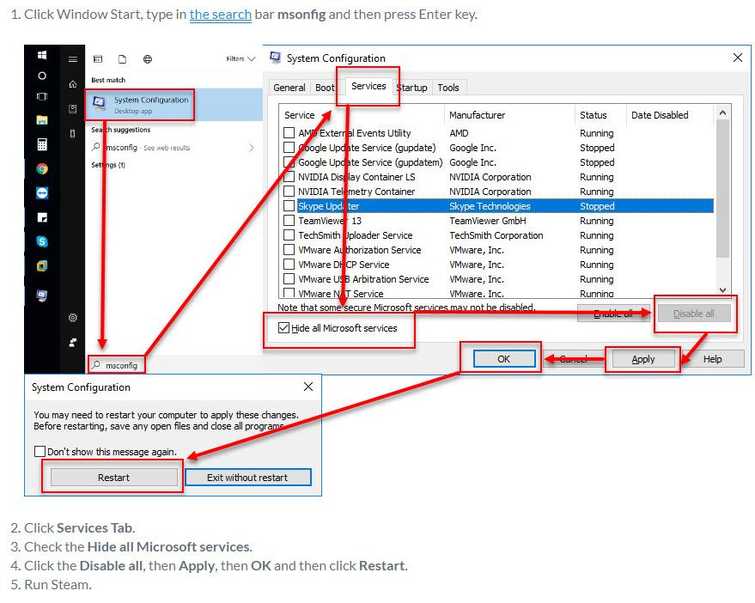Check VMware DHCP Service box
755x603 pixels.
(x=289, y=264)
